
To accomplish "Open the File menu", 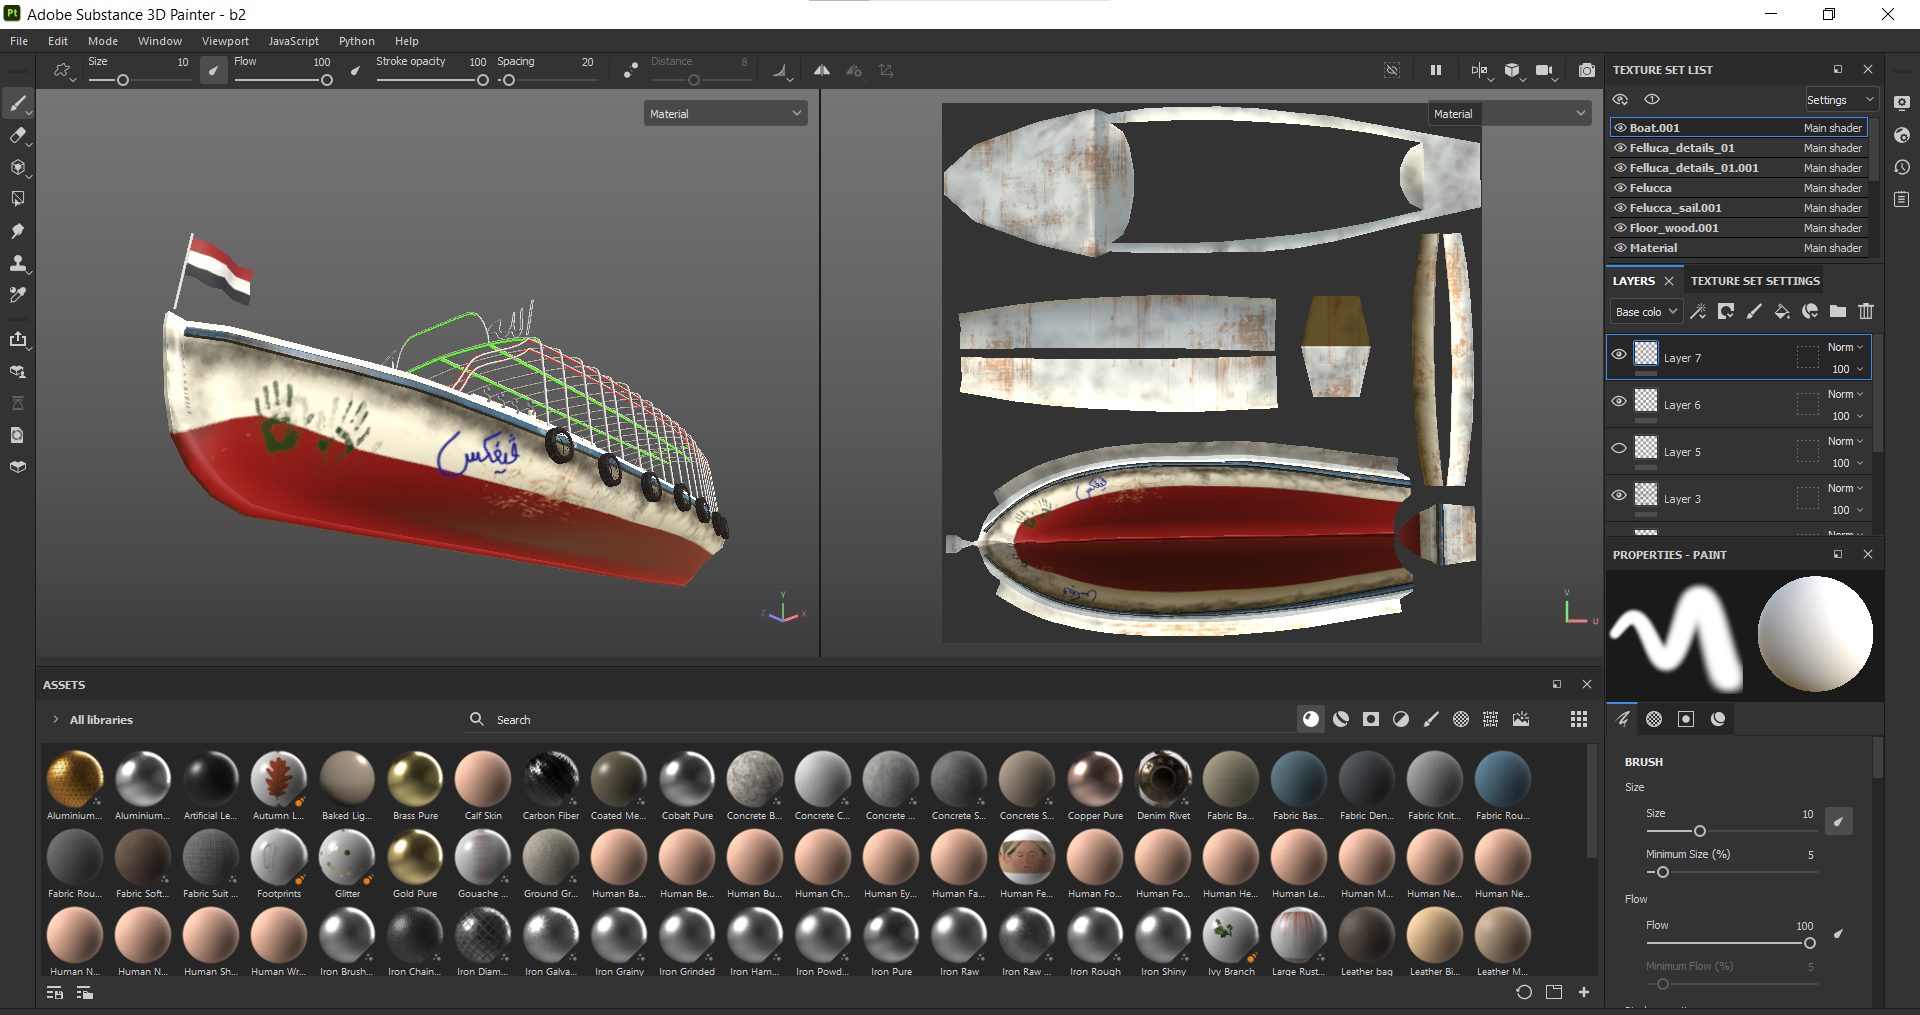I will point(19,41).
